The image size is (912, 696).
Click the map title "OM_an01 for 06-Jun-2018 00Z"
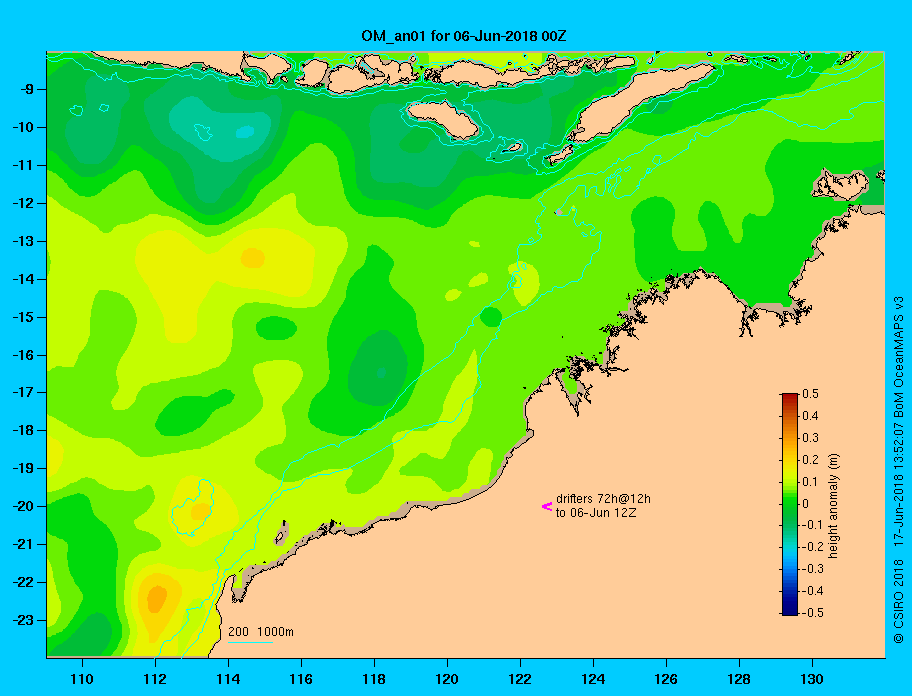[464, 36]
